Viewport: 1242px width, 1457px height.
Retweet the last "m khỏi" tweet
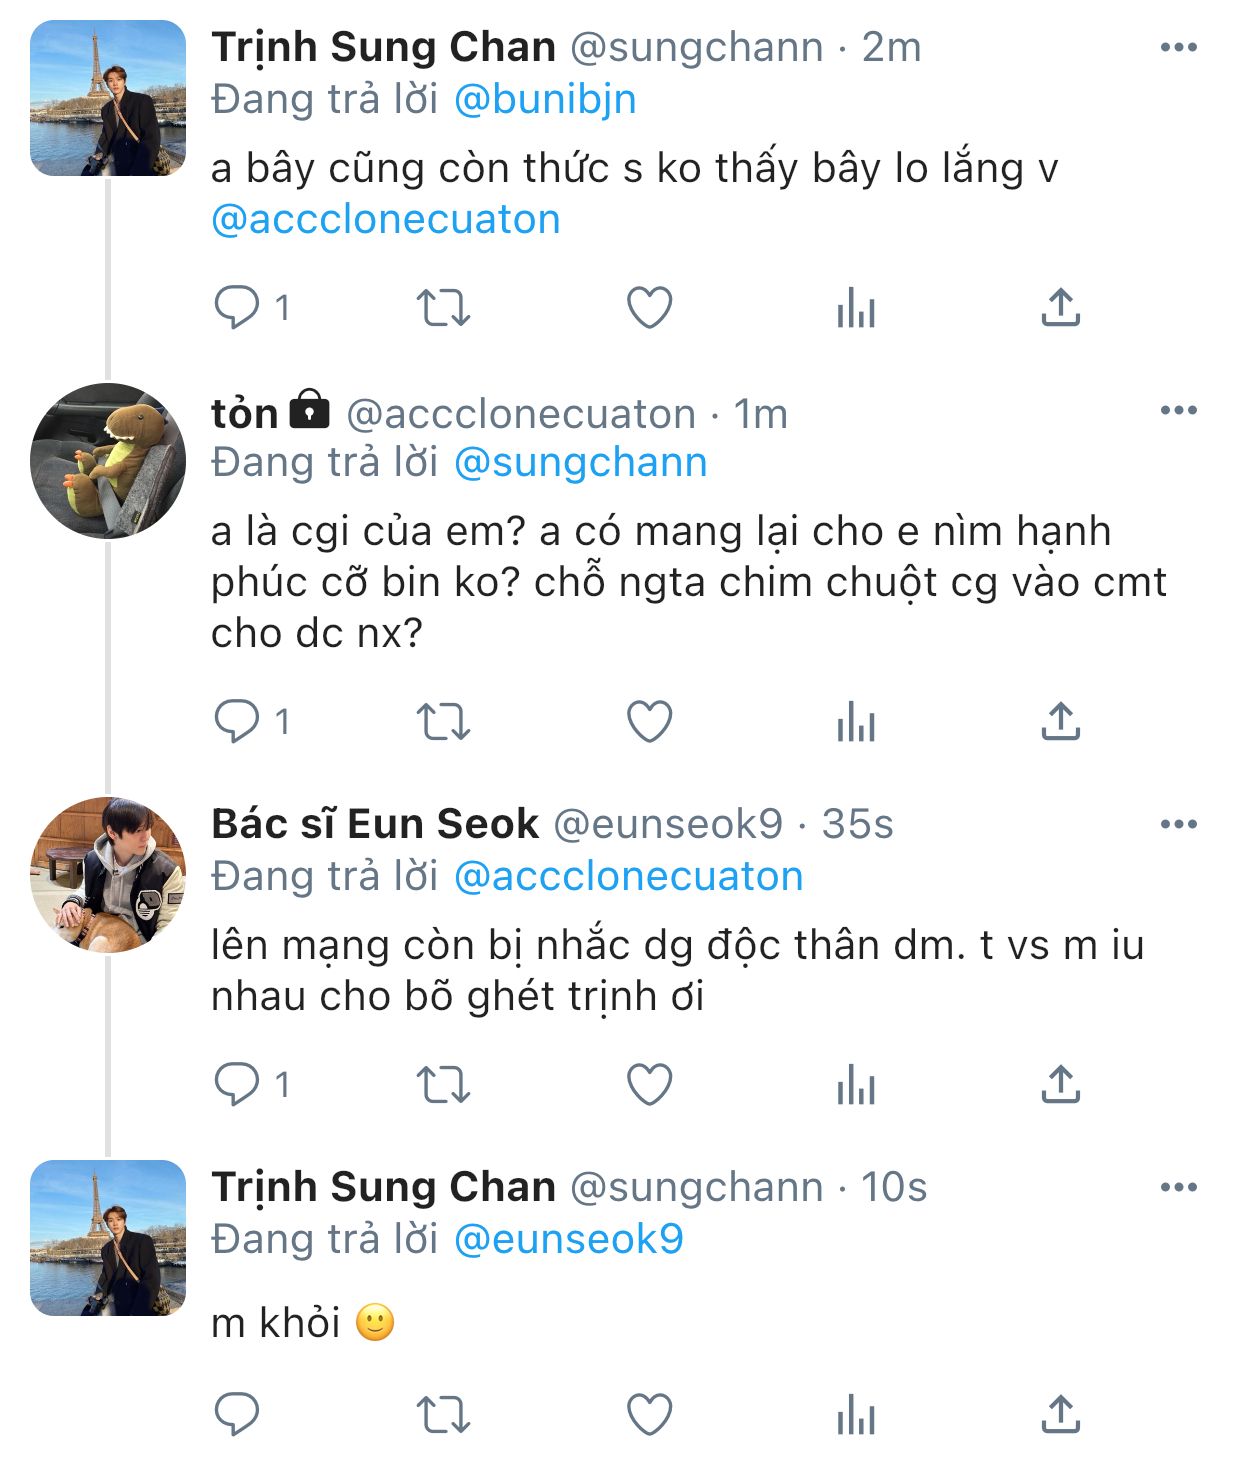(x=442, y=1415)
